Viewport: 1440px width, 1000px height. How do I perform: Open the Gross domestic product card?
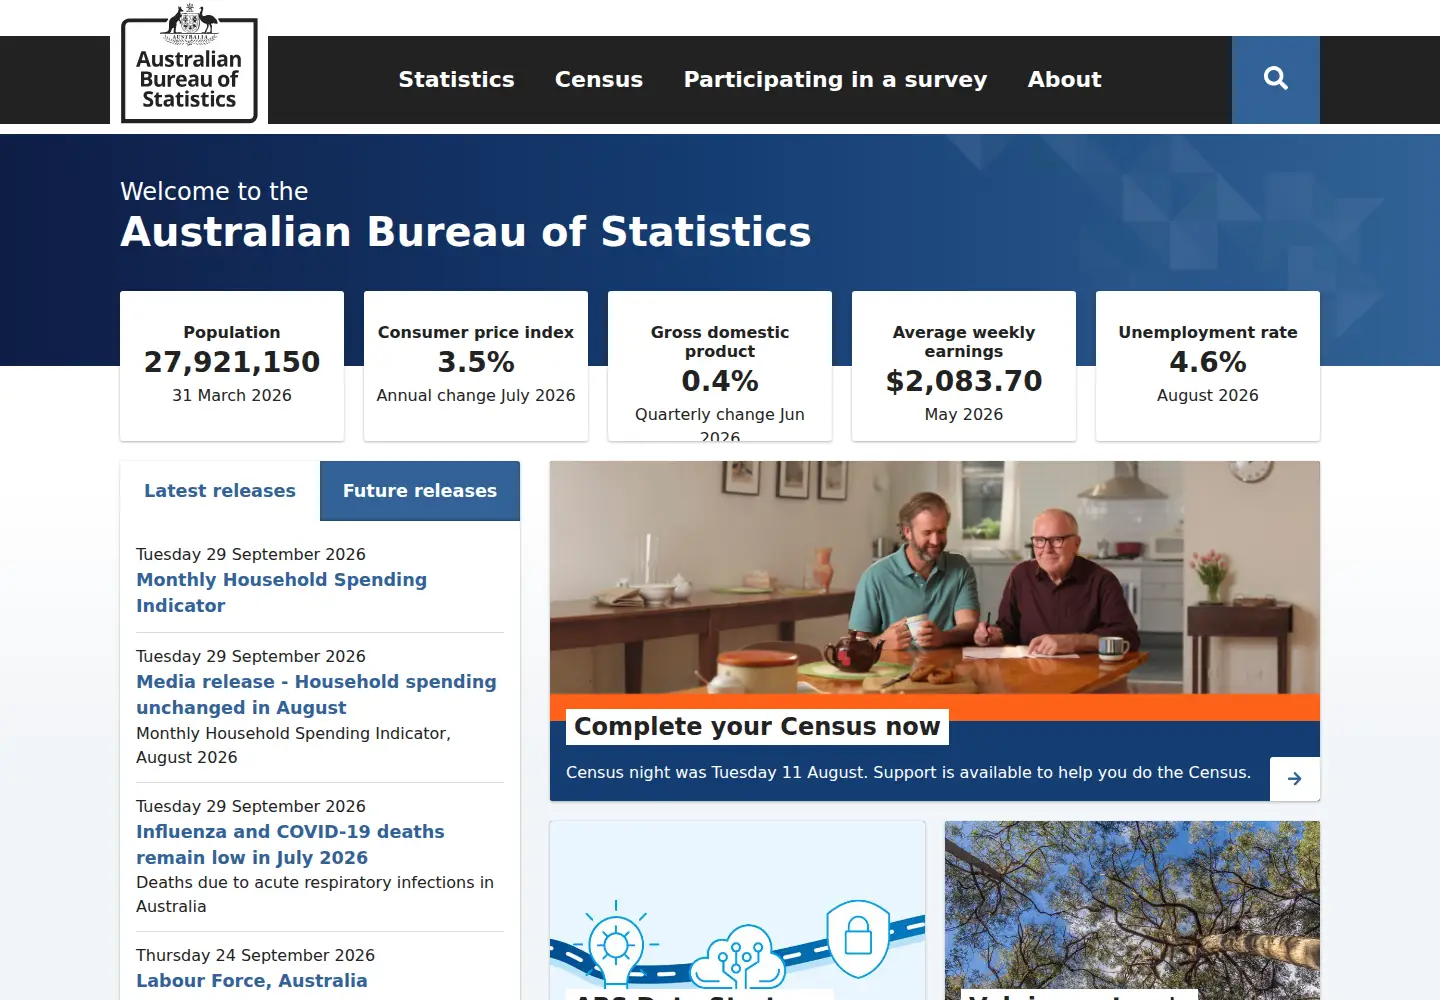coord(720,366)
